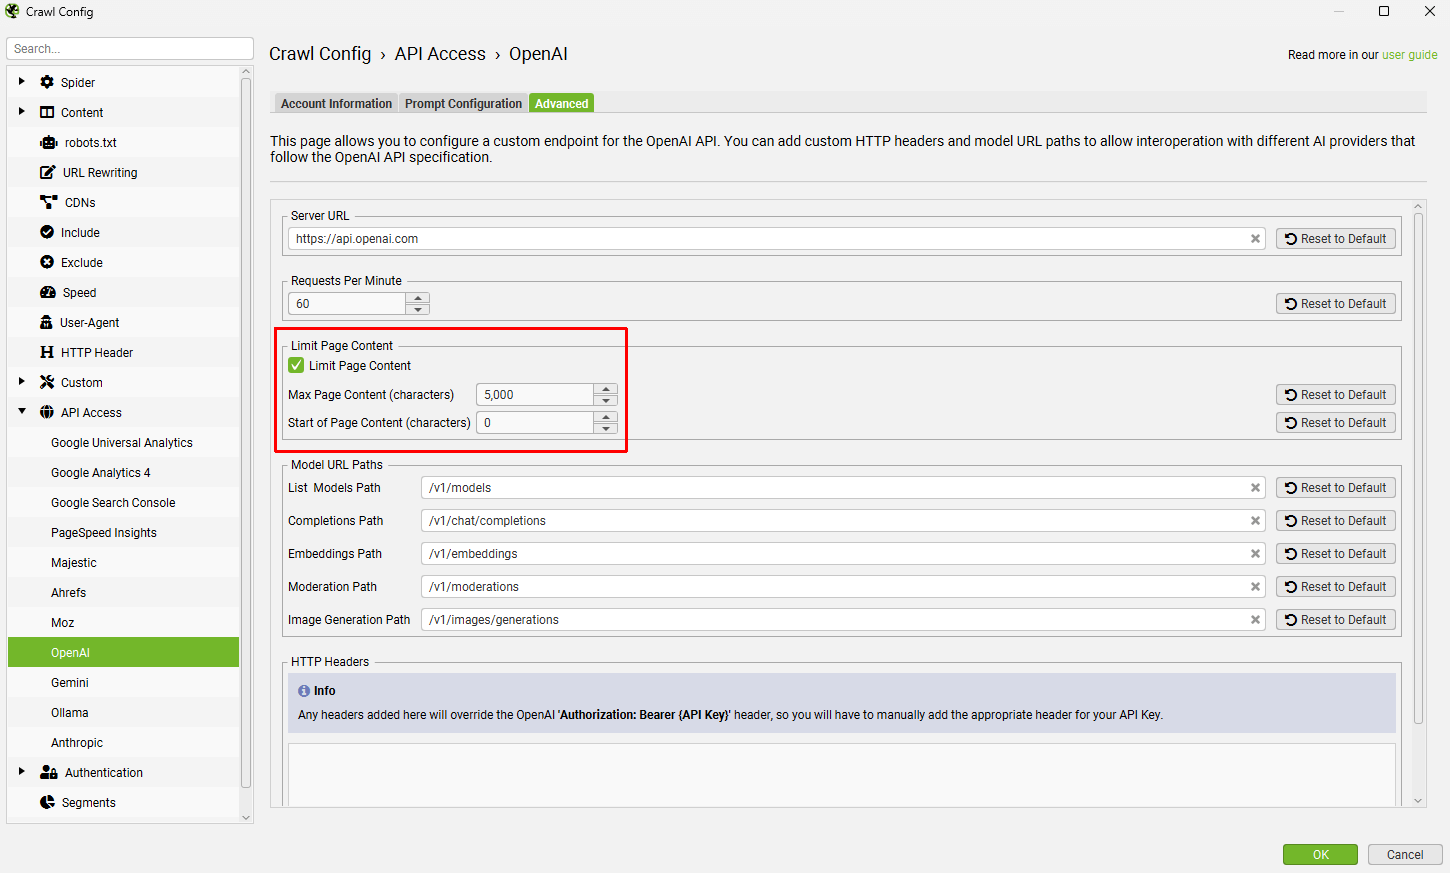
Task: Click the Authentication user-lock icon
Action: (x=48, y=772)
